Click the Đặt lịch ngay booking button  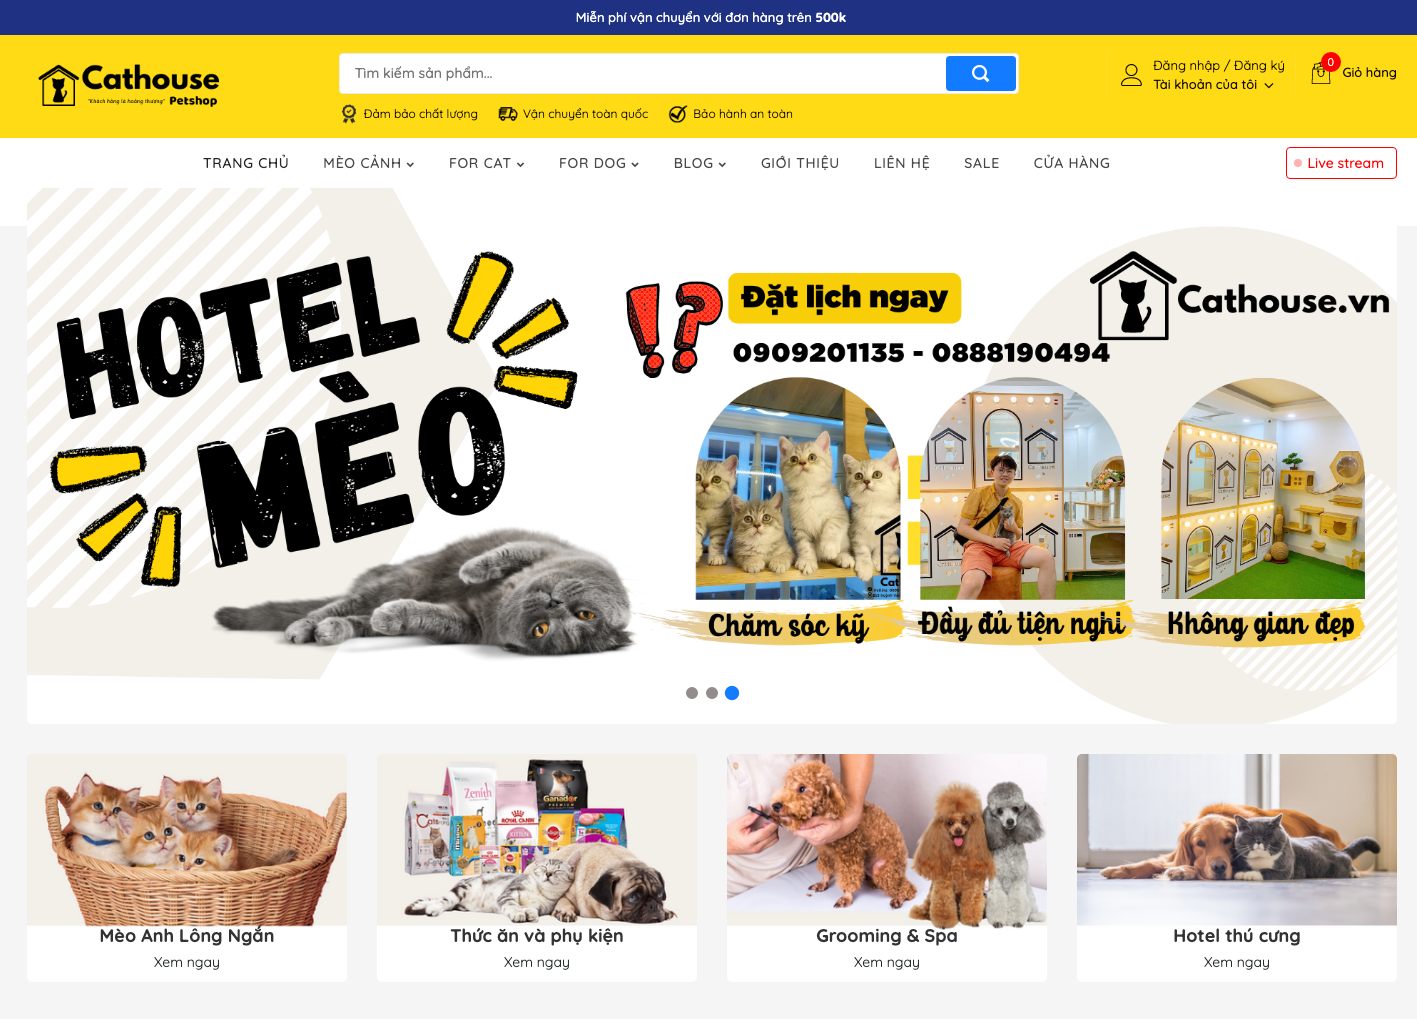[x=845, y=298]
